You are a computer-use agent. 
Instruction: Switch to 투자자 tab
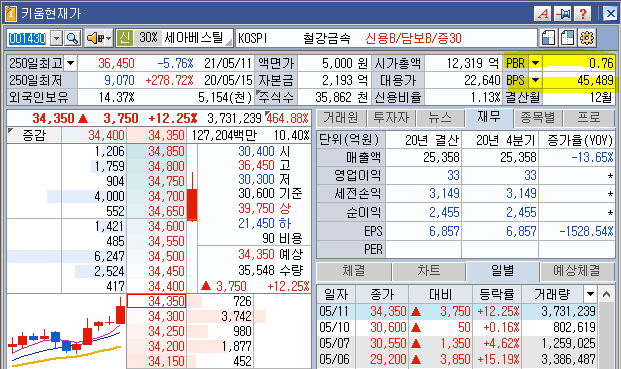pos(391,117)
